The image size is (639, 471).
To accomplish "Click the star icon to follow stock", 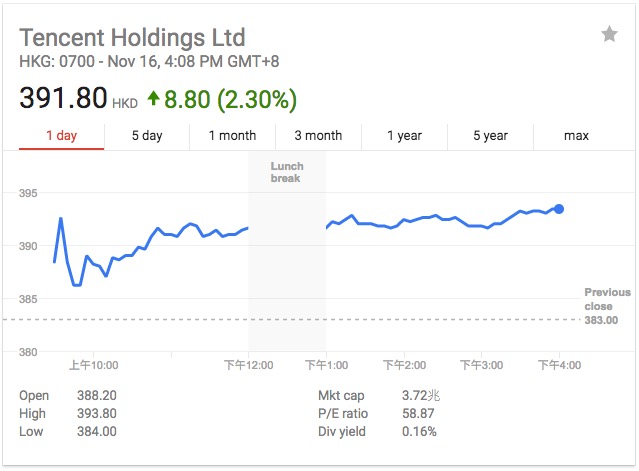I will tap(609, 35).
